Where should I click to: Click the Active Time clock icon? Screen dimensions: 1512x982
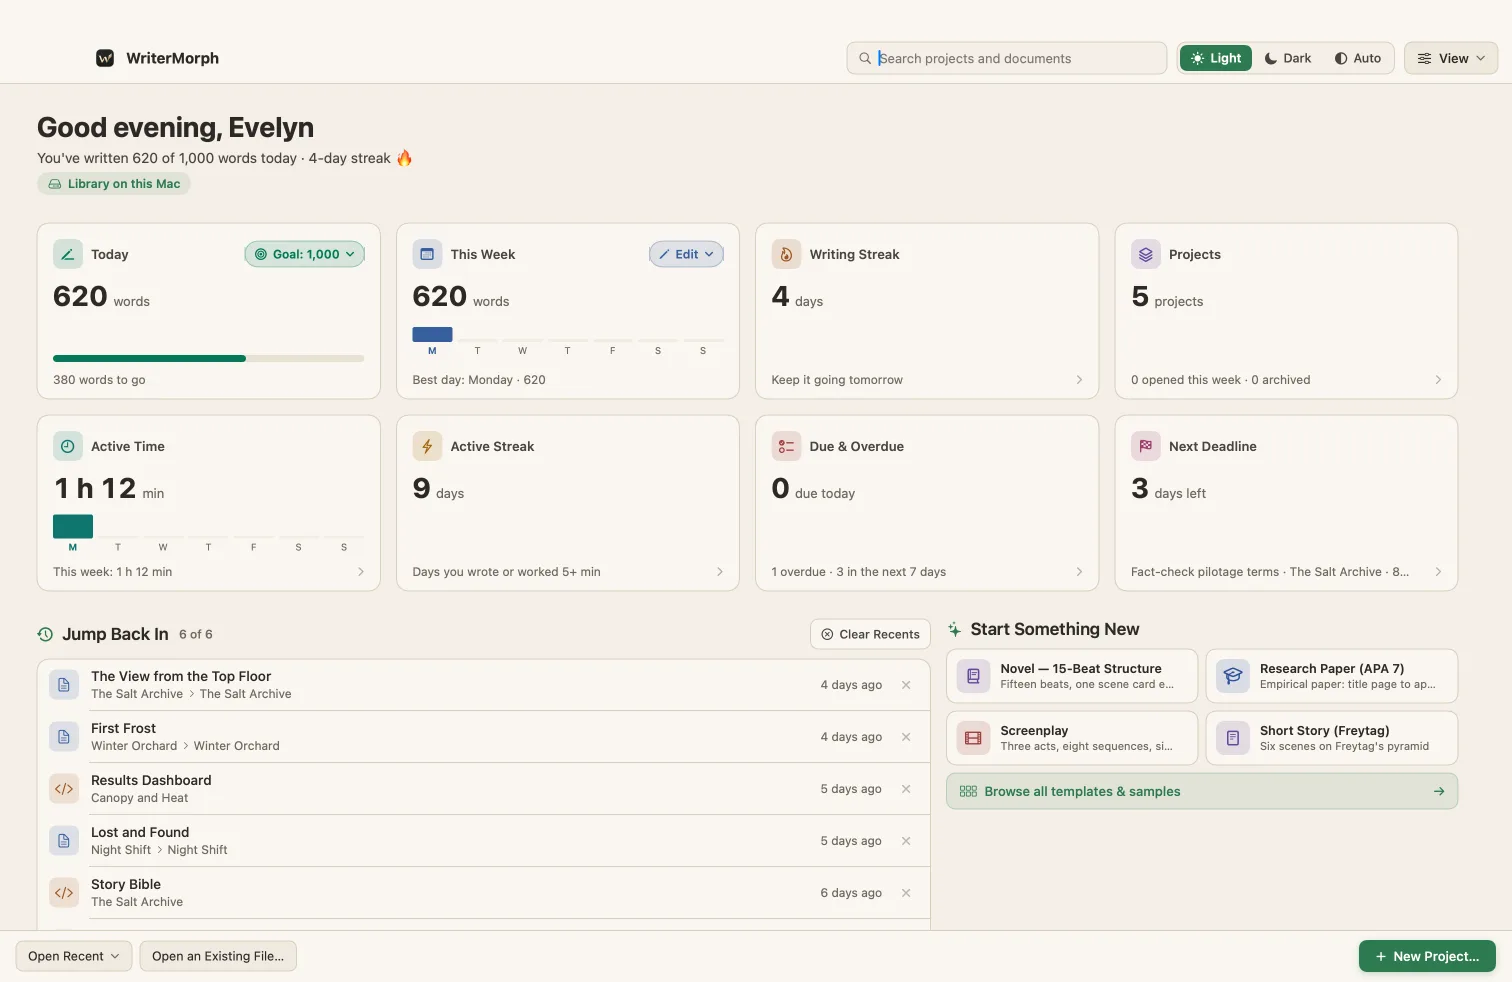tap(67, 446)
